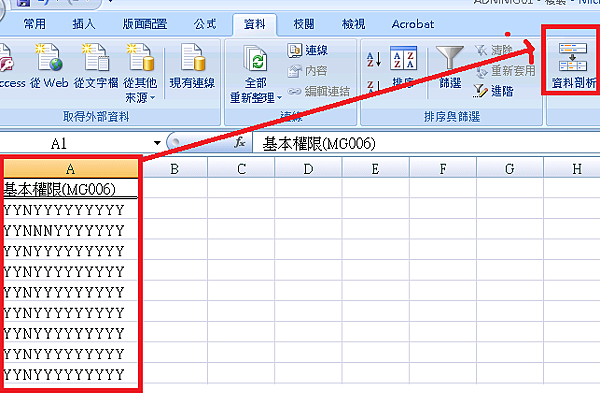
Task: Open the Review (校閱) tab
Action: (x=304, y=24)
